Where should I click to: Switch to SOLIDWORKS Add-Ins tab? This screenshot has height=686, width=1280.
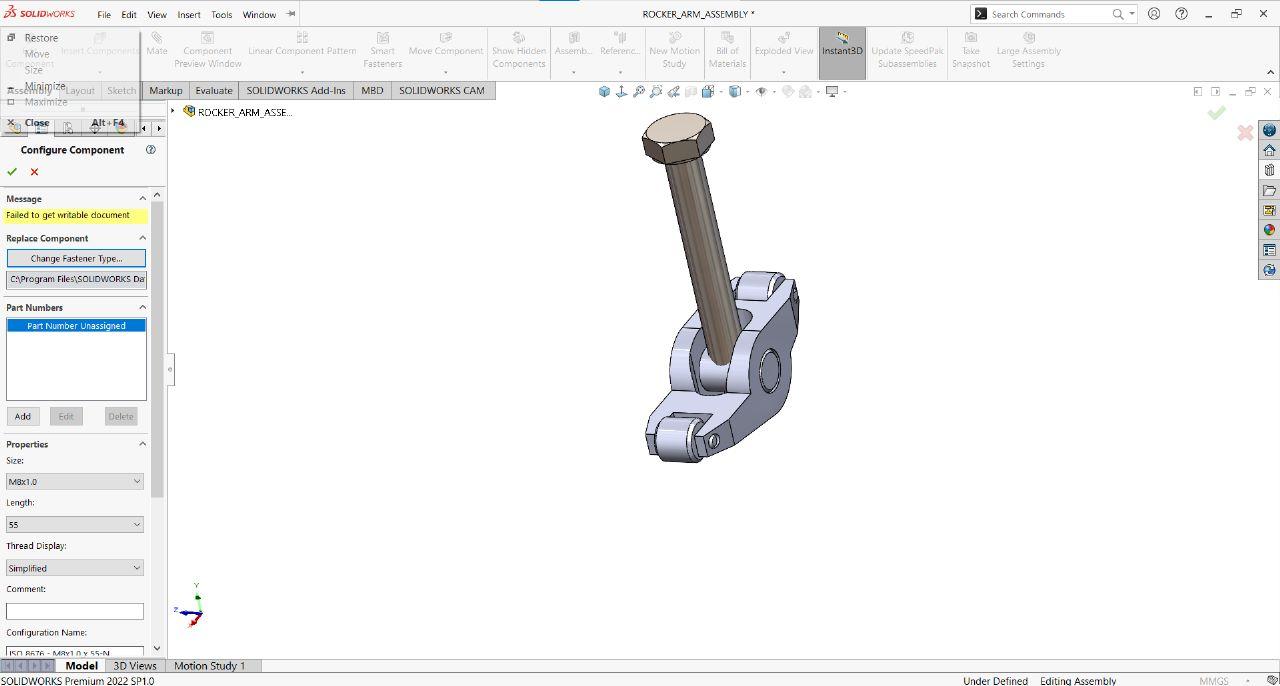pos(296,90)
